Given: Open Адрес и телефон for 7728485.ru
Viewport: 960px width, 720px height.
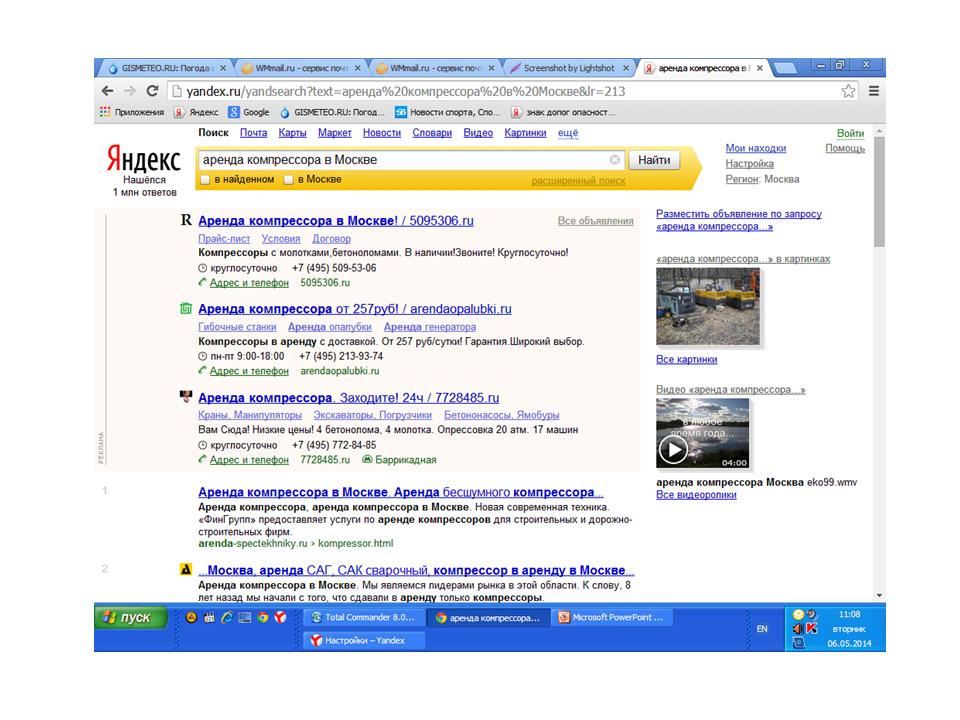Looking at the screenshot, I should 249,460.
